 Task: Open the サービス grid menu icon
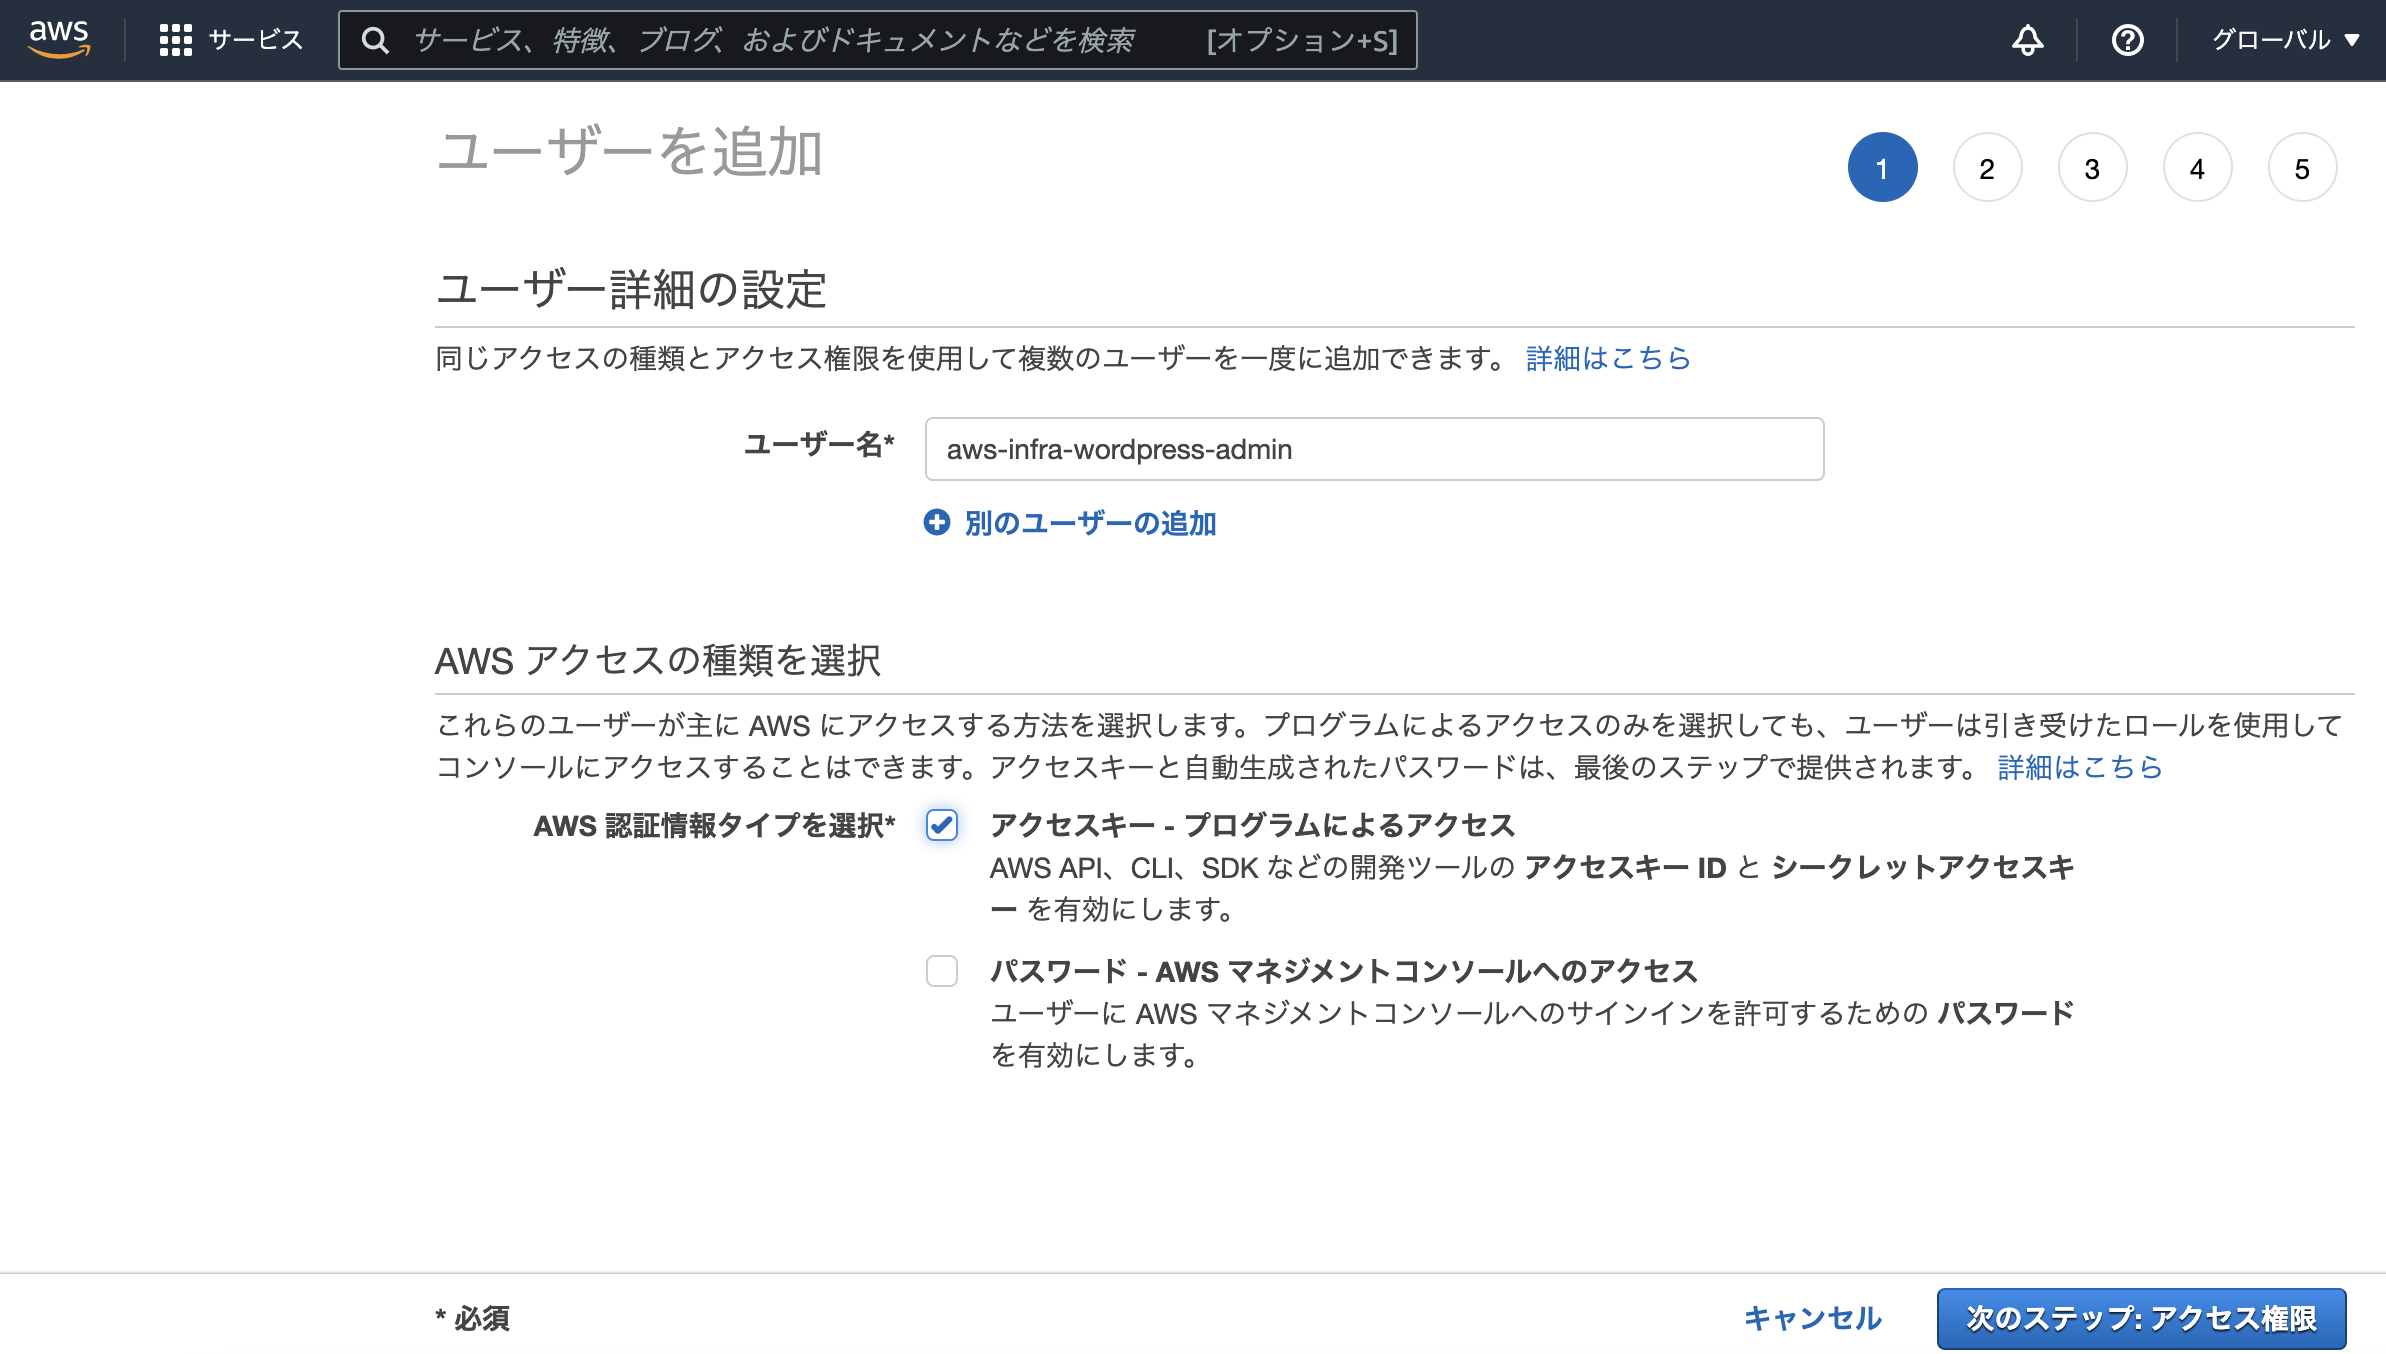click(175, 40)
